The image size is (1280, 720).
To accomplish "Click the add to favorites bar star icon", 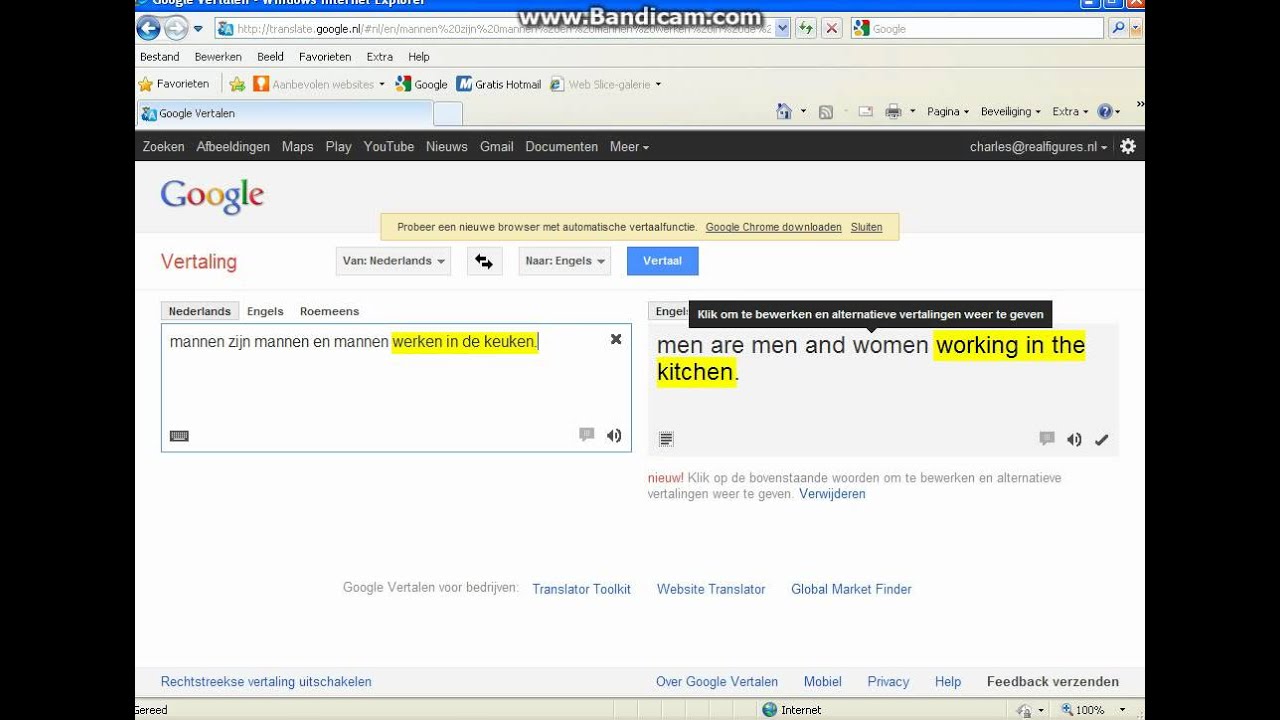I will (237, 84).
